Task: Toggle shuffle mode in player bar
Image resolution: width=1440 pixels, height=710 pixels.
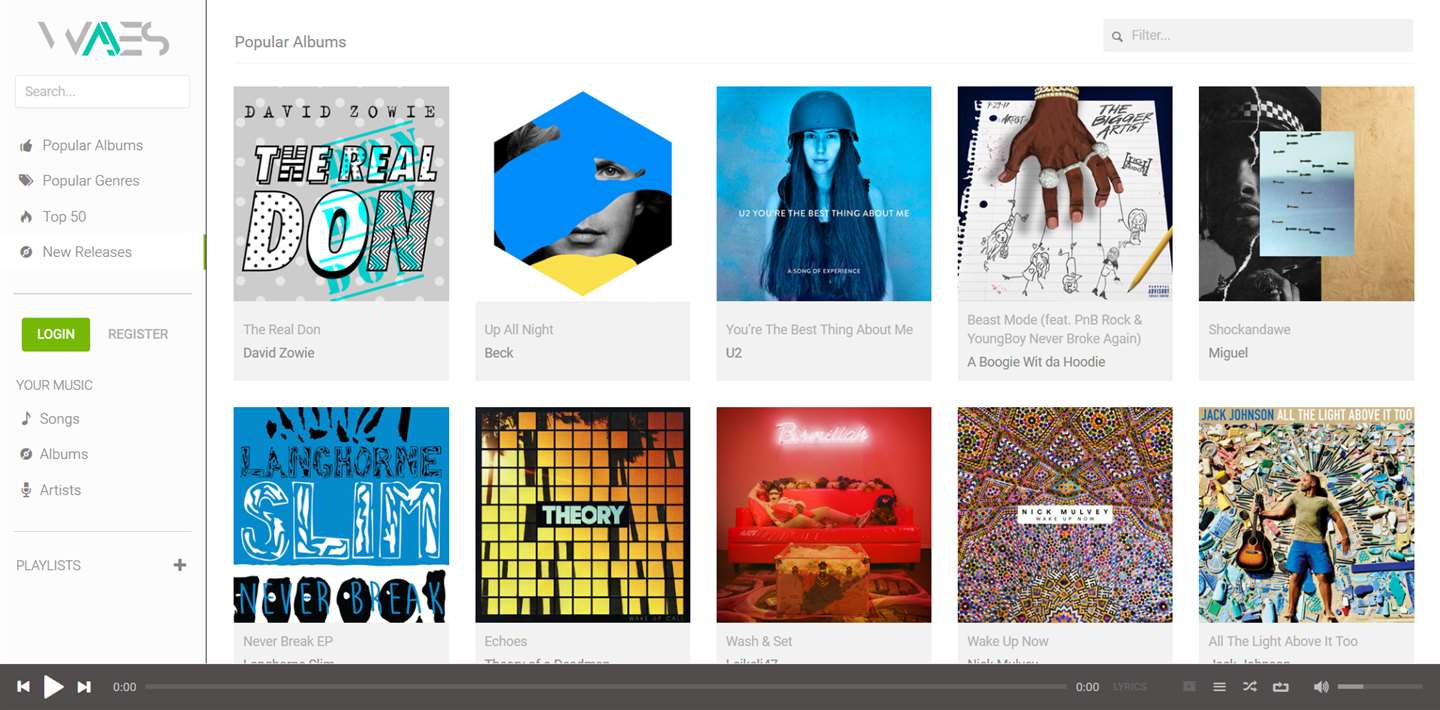Action: [x=1250, y=687]
